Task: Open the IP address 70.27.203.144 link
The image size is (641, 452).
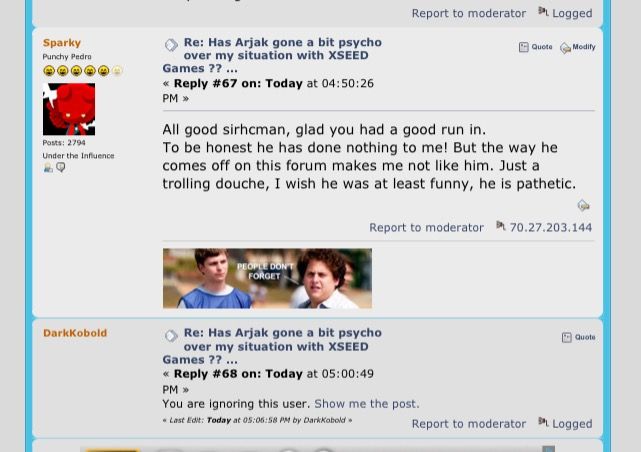Action: pos(551,228)
